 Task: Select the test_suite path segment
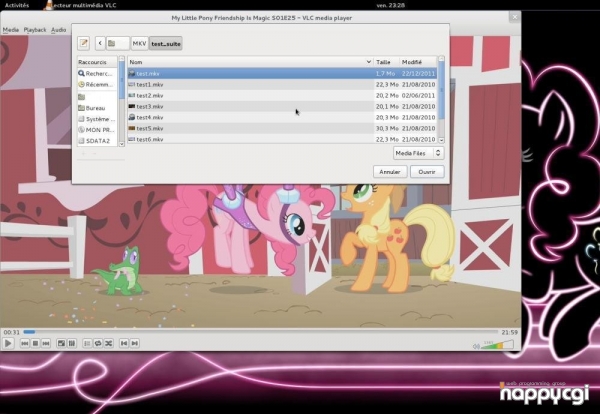click(166, 44)
